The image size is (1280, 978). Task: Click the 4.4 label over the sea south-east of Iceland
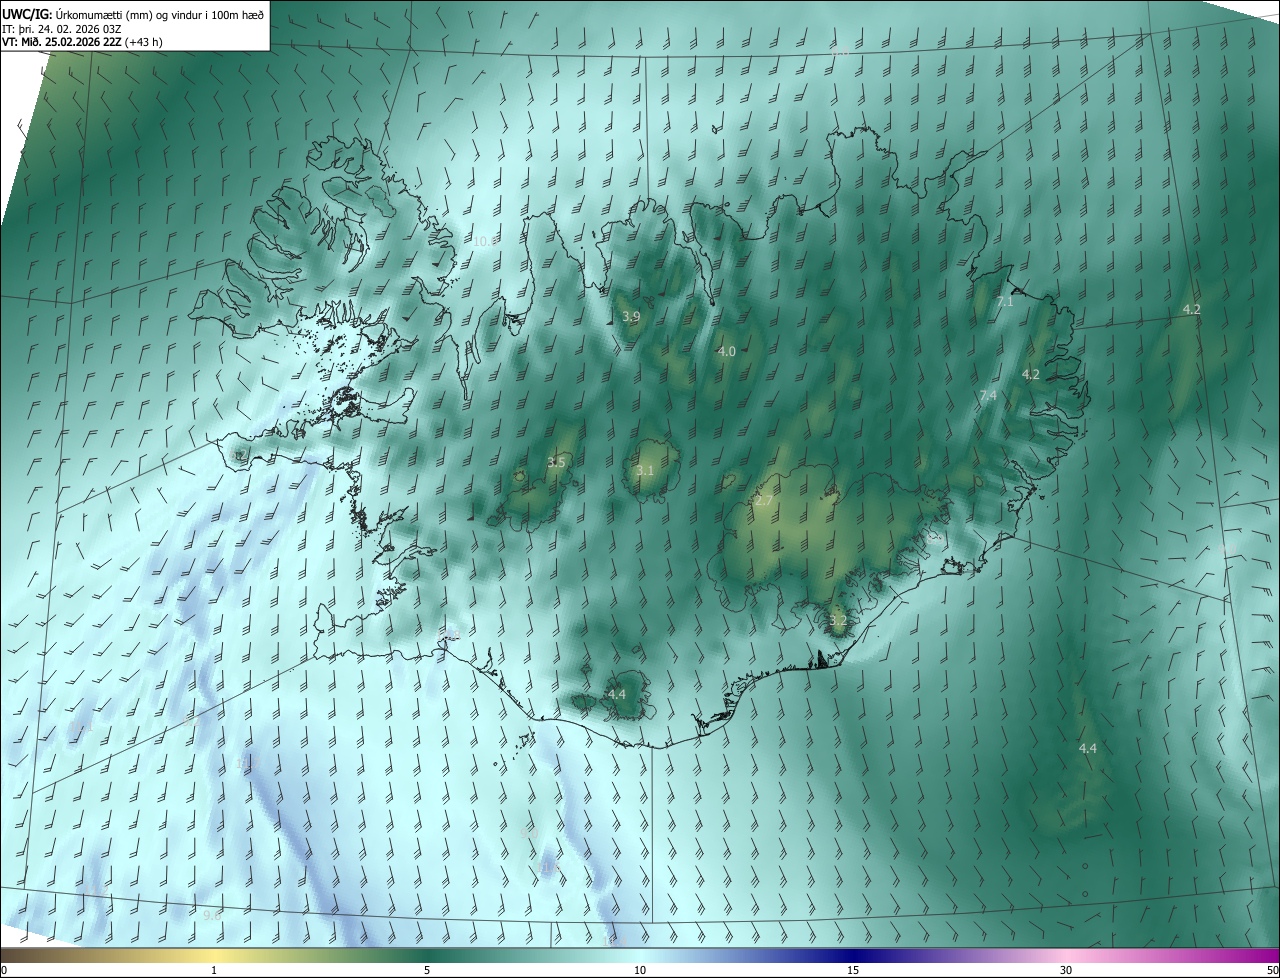tap(1088, 748)
